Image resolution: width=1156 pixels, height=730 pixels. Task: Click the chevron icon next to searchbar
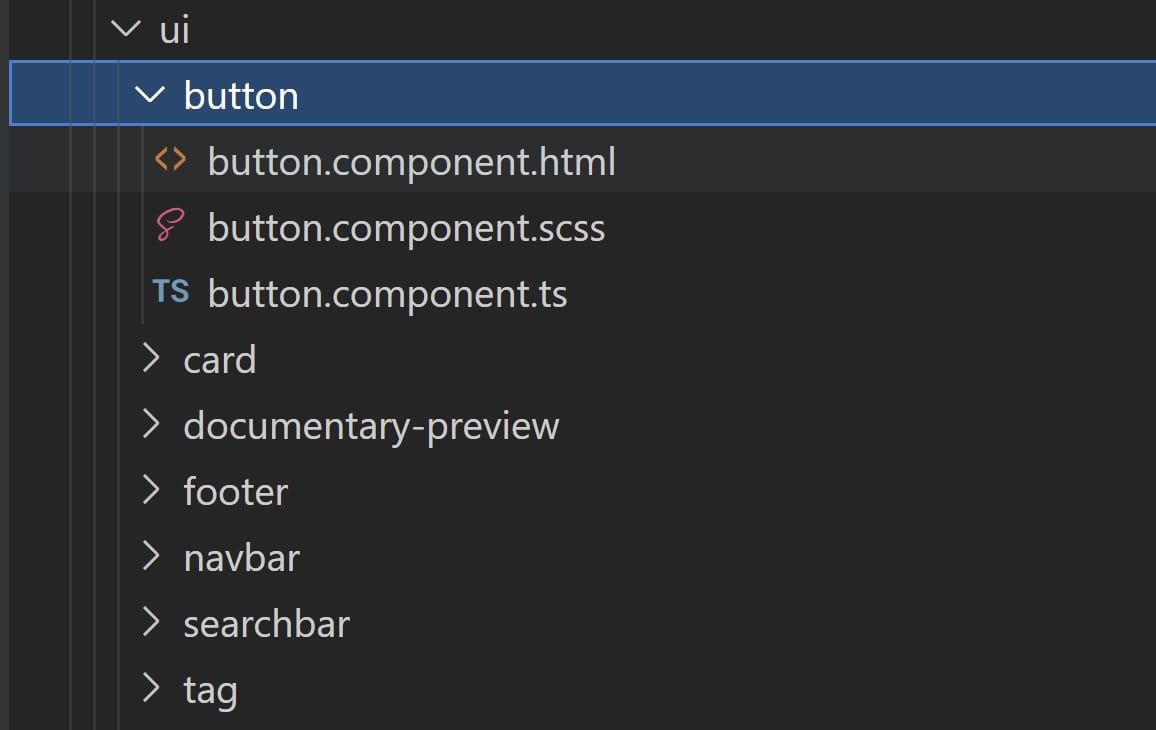click(152, 623)
